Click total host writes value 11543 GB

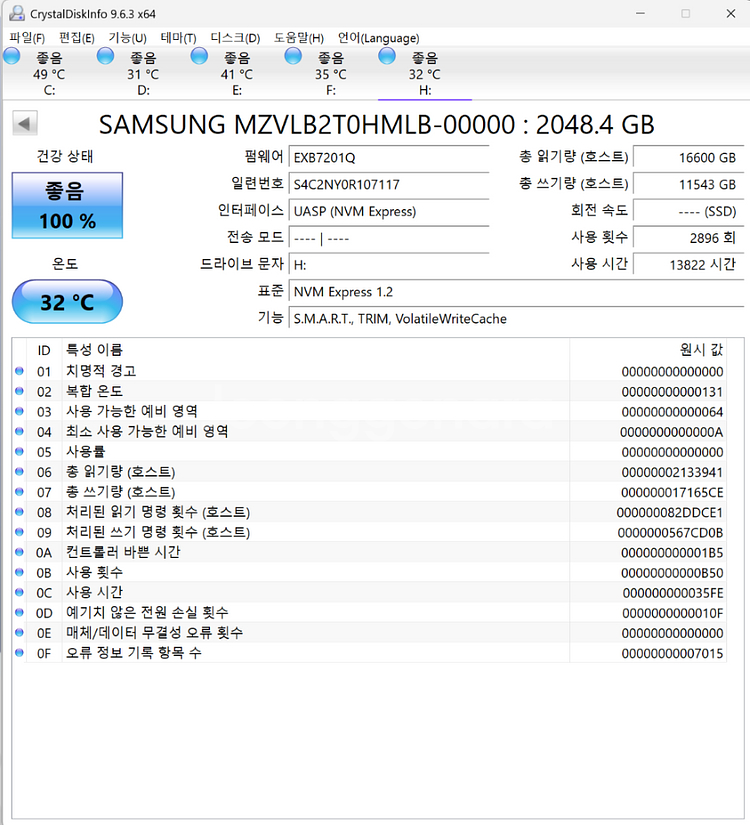[688, 184]
